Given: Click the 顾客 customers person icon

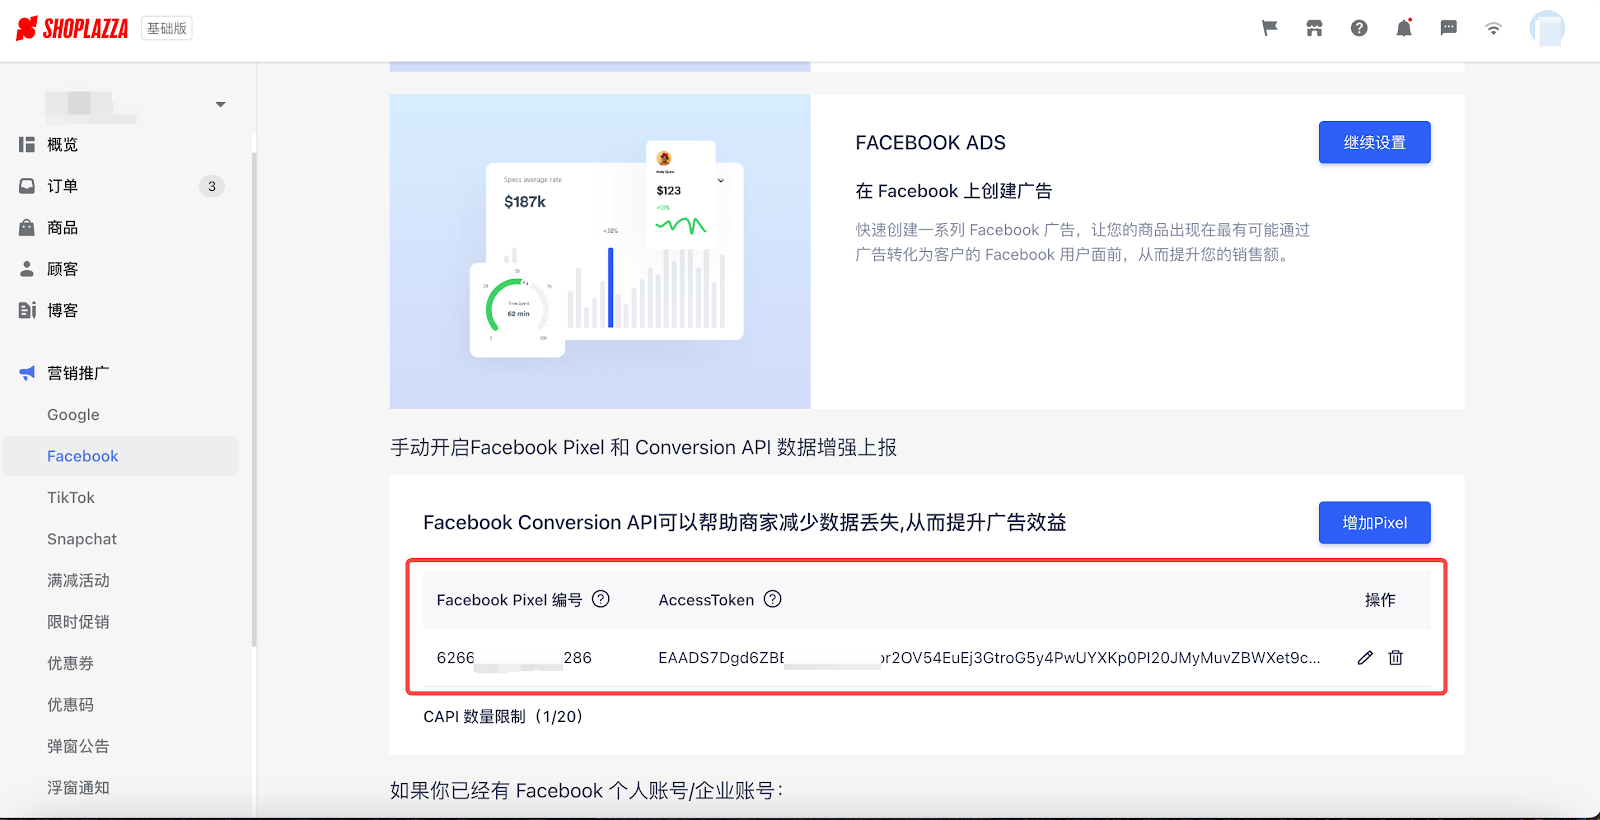Looking at the screenshot, I should point(27,269).
